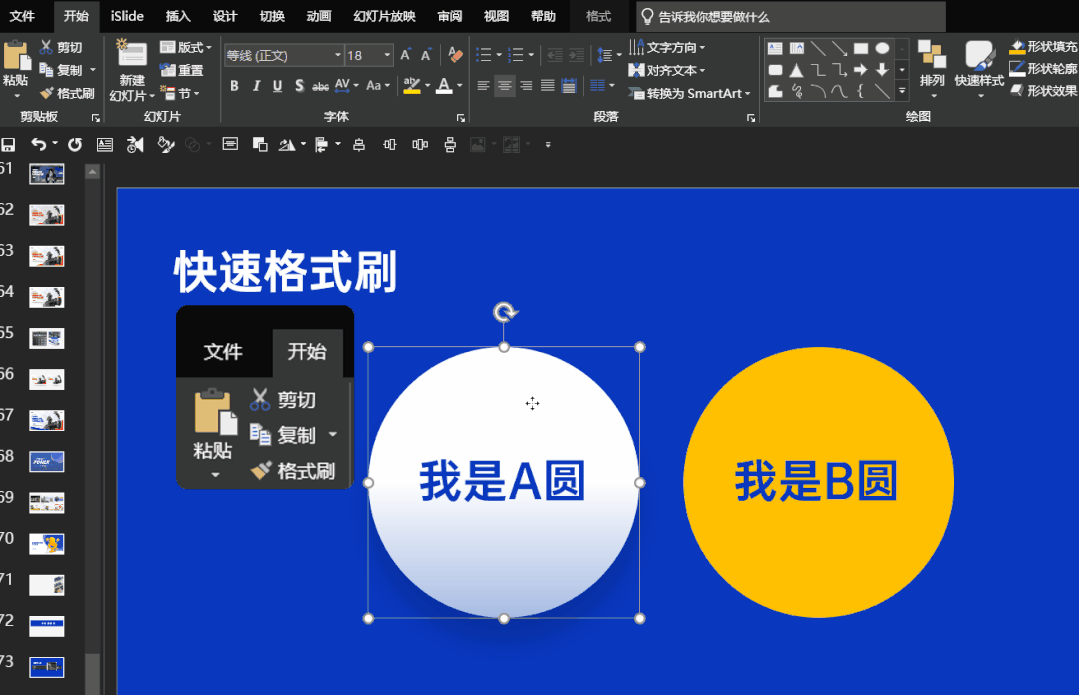Insert a text box from shapes gallery

[775, 48]
